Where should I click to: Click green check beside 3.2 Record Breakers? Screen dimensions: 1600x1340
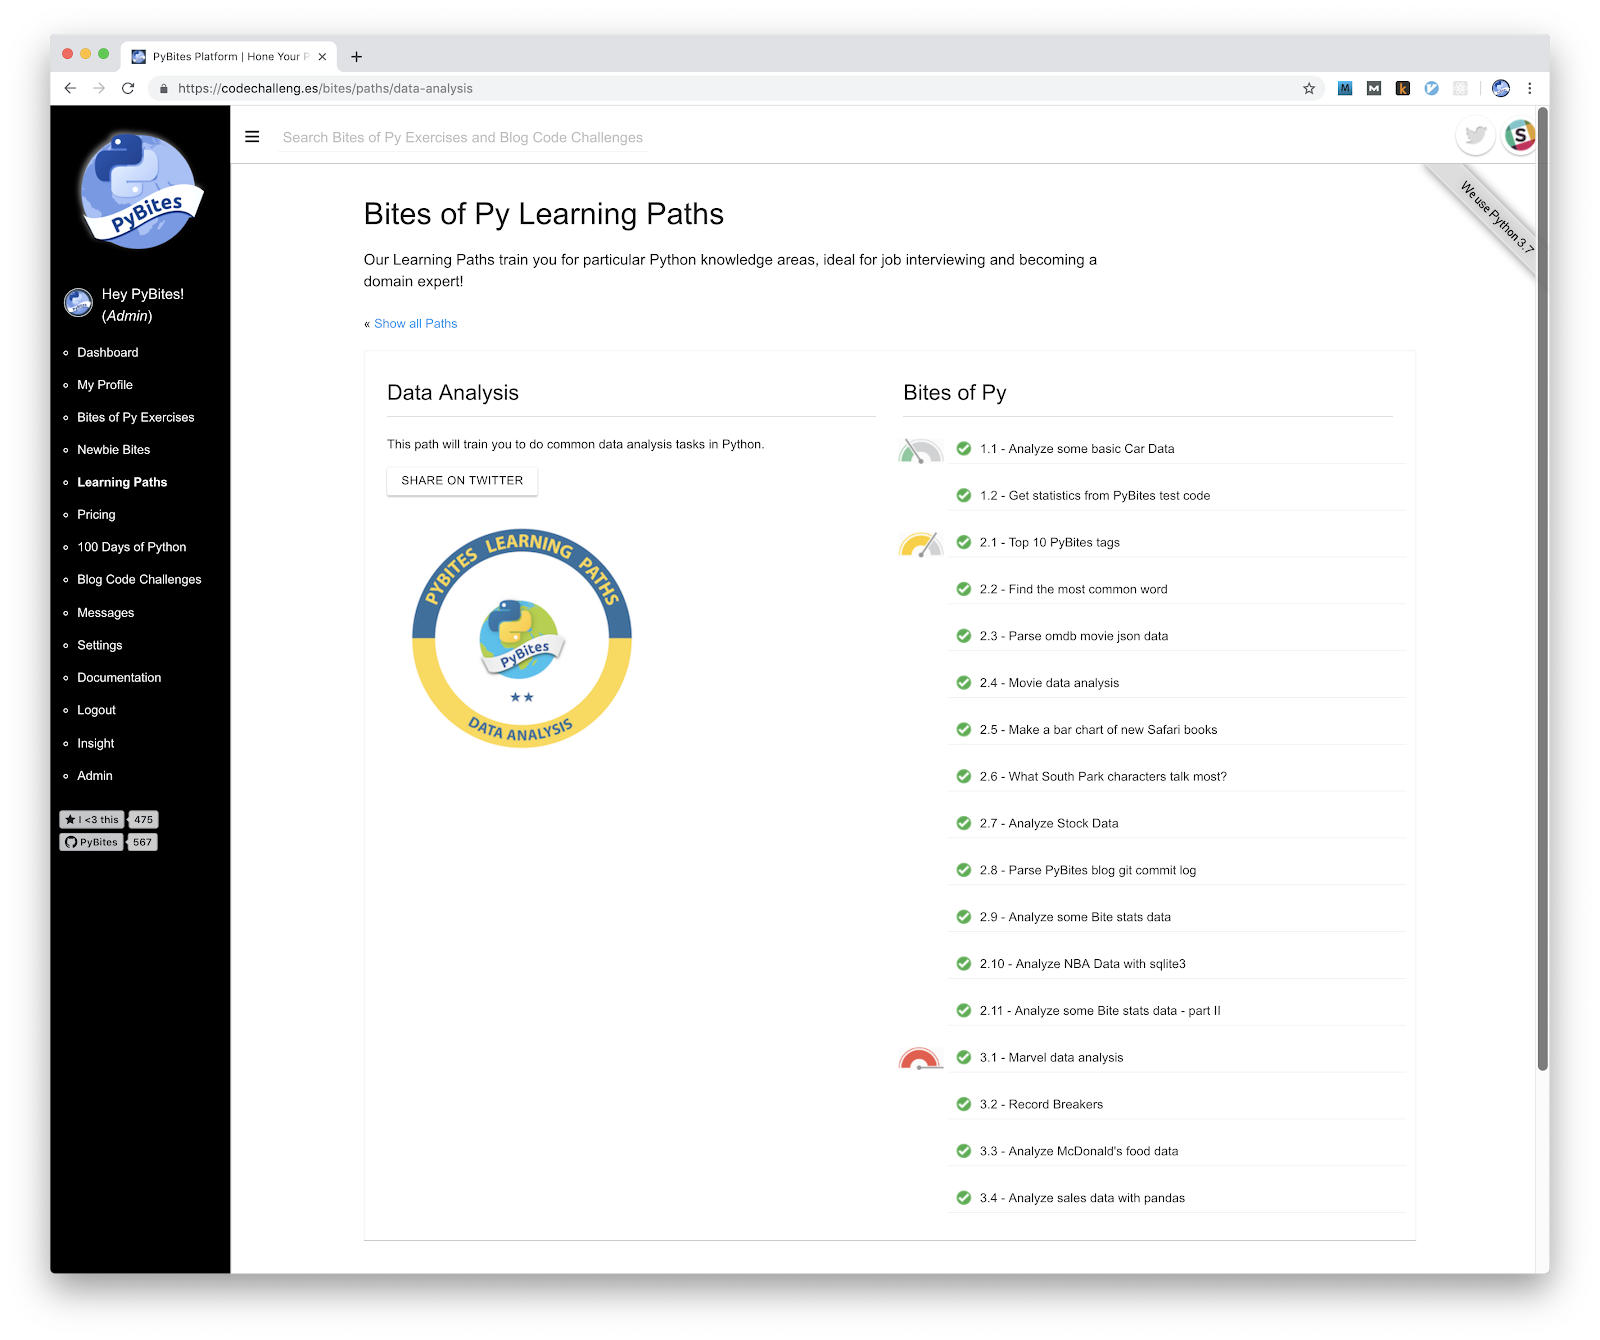tap(964, 1104)
